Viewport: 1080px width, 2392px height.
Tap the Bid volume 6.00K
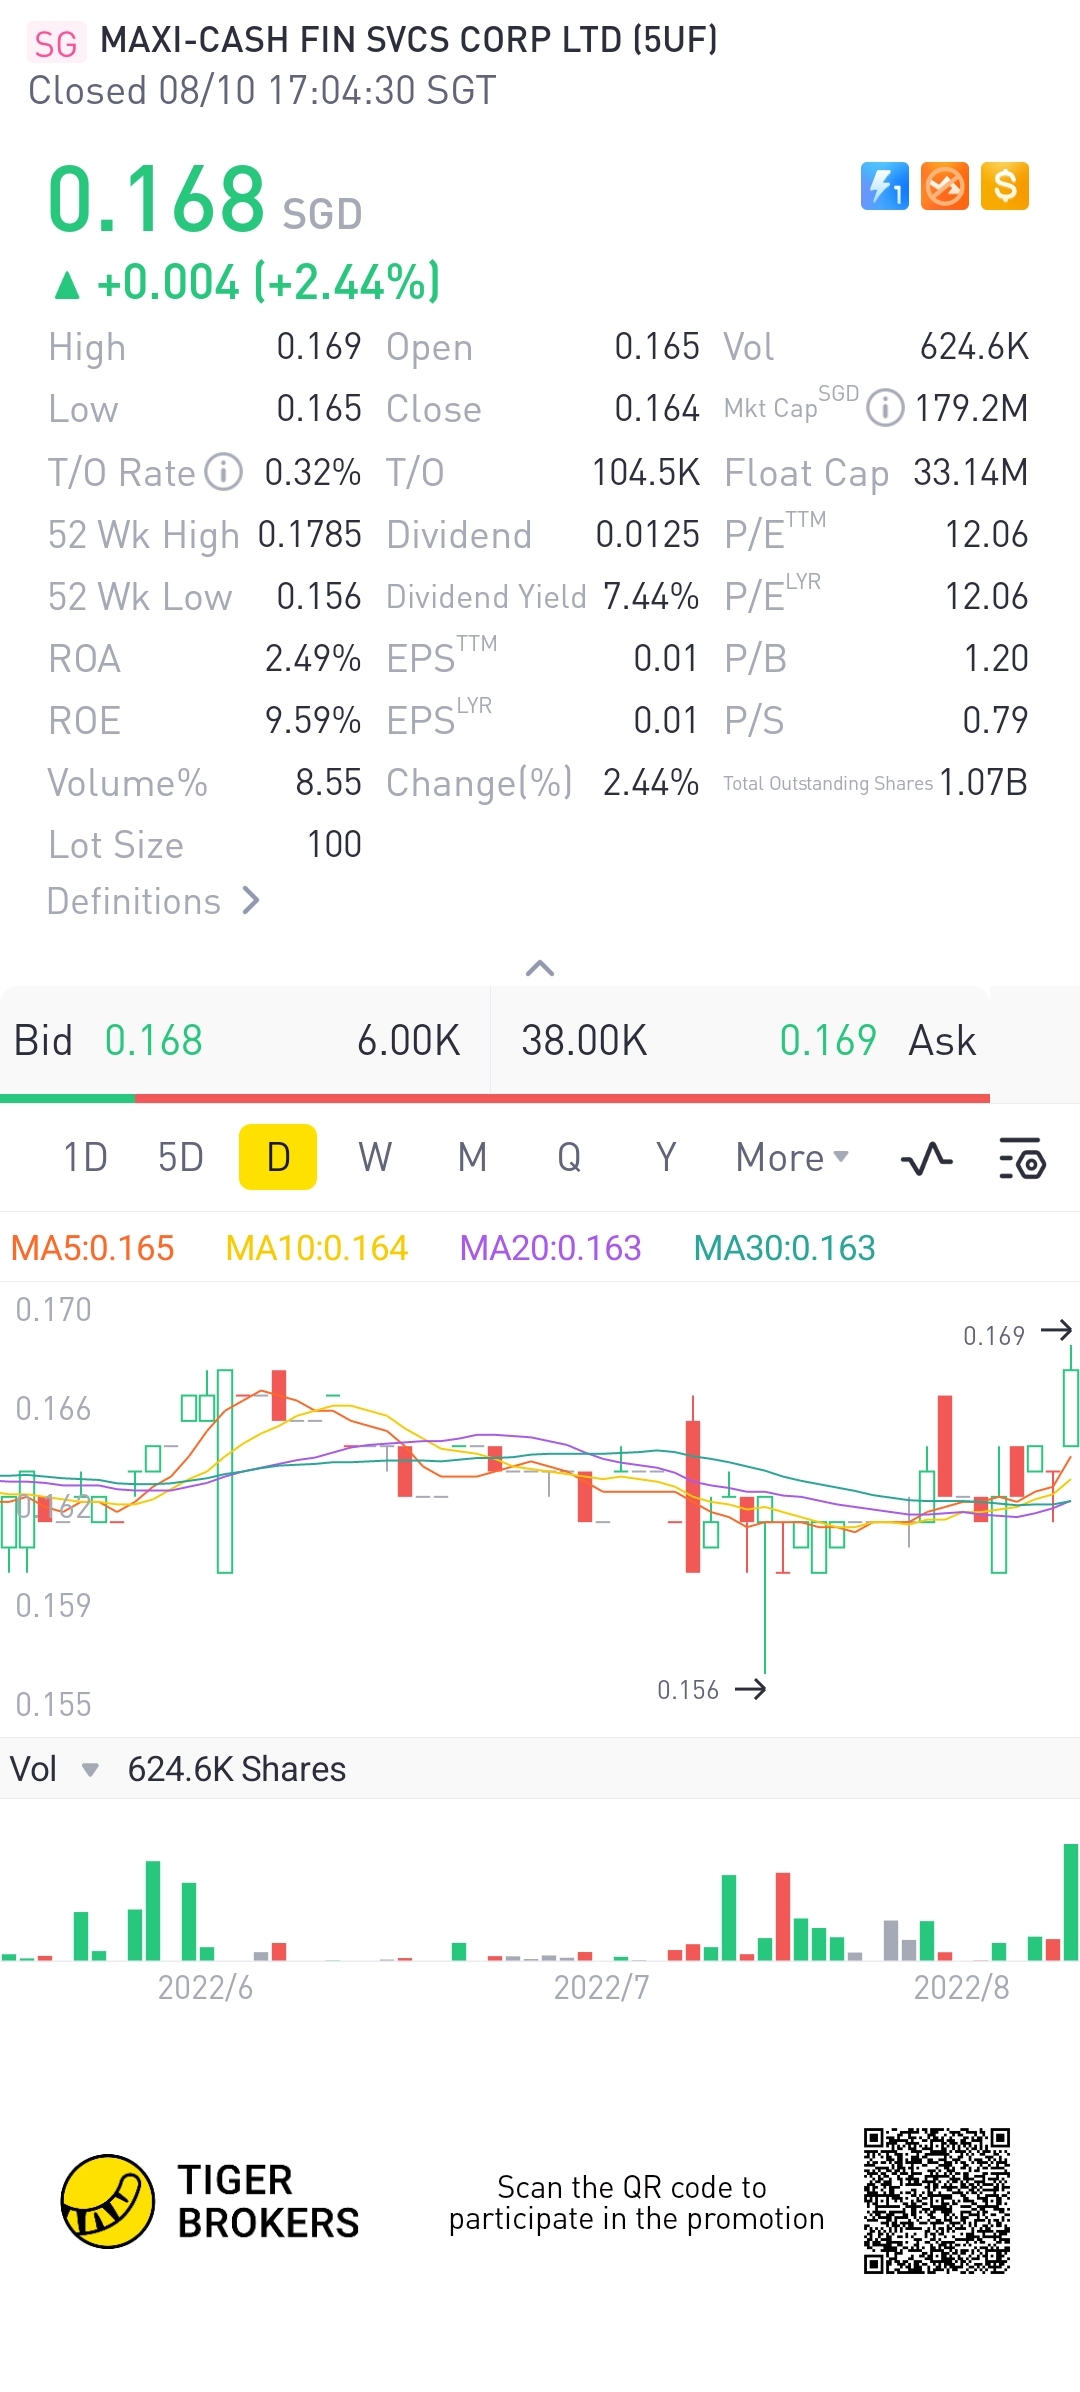(408, 1040)
